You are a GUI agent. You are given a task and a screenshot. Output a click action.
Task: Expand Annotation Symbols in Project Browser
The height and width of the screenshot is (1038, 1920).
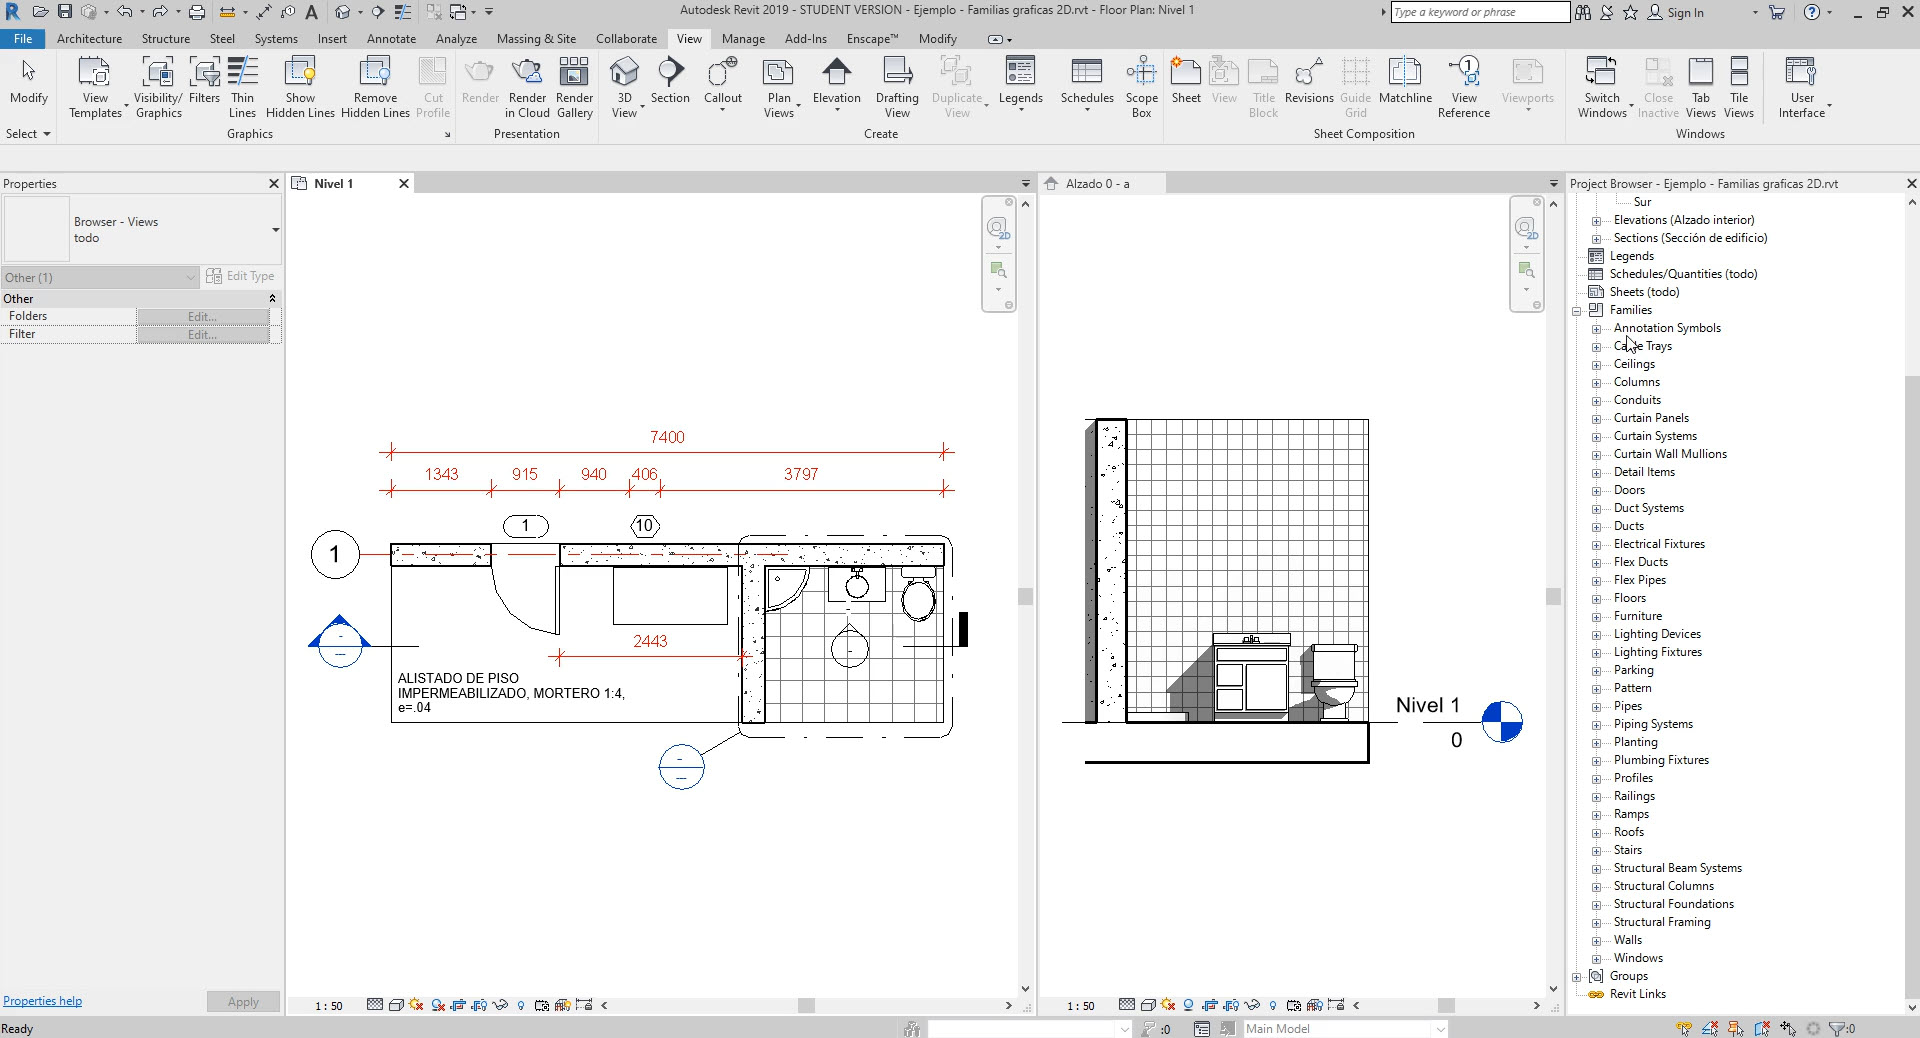click(1597, 329)
